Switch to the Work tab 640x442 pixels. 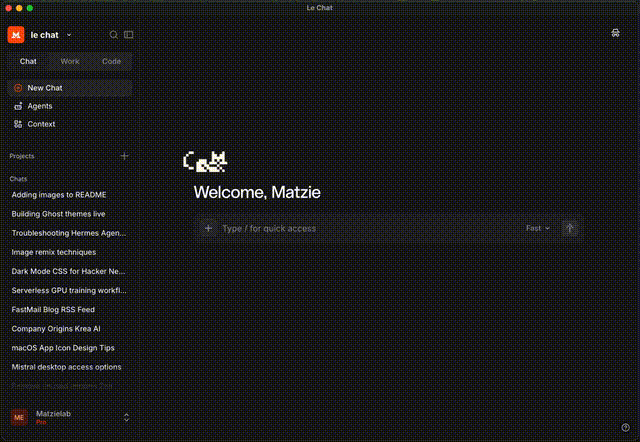(x=70, y=61)
